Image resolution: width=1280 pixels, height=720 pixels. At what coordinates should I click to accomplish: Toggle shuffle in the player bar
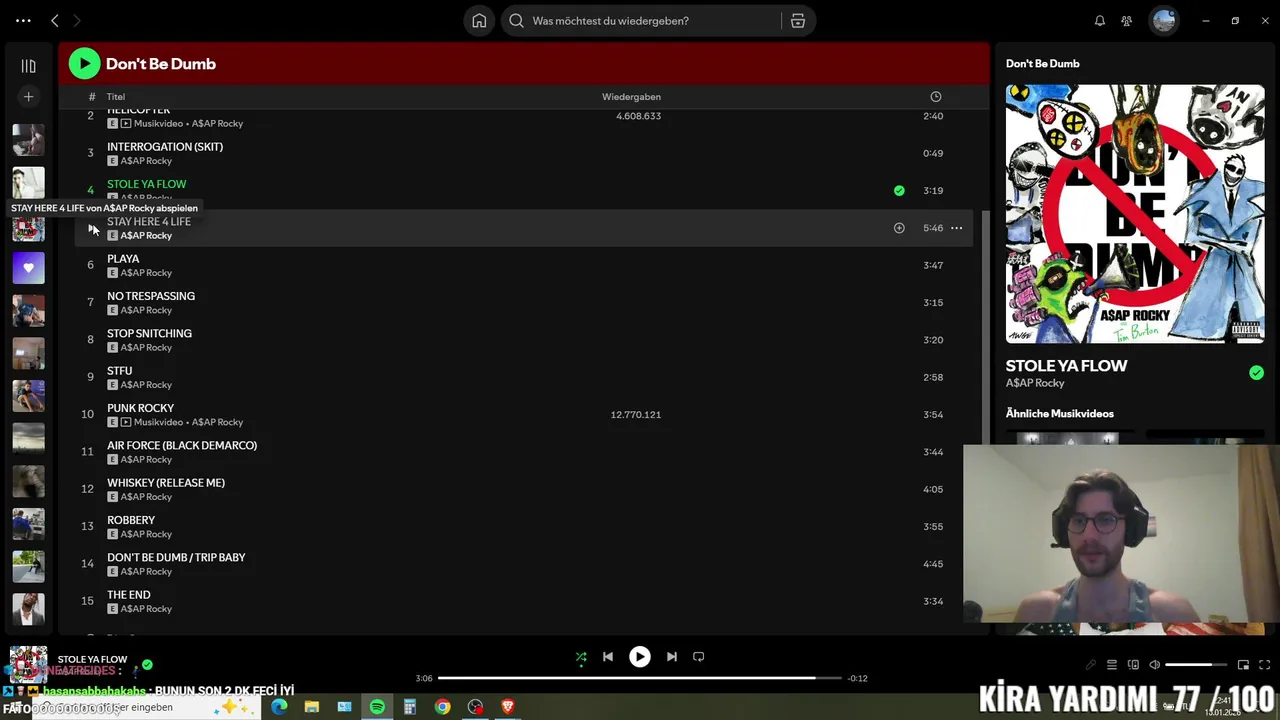[581, 657]
